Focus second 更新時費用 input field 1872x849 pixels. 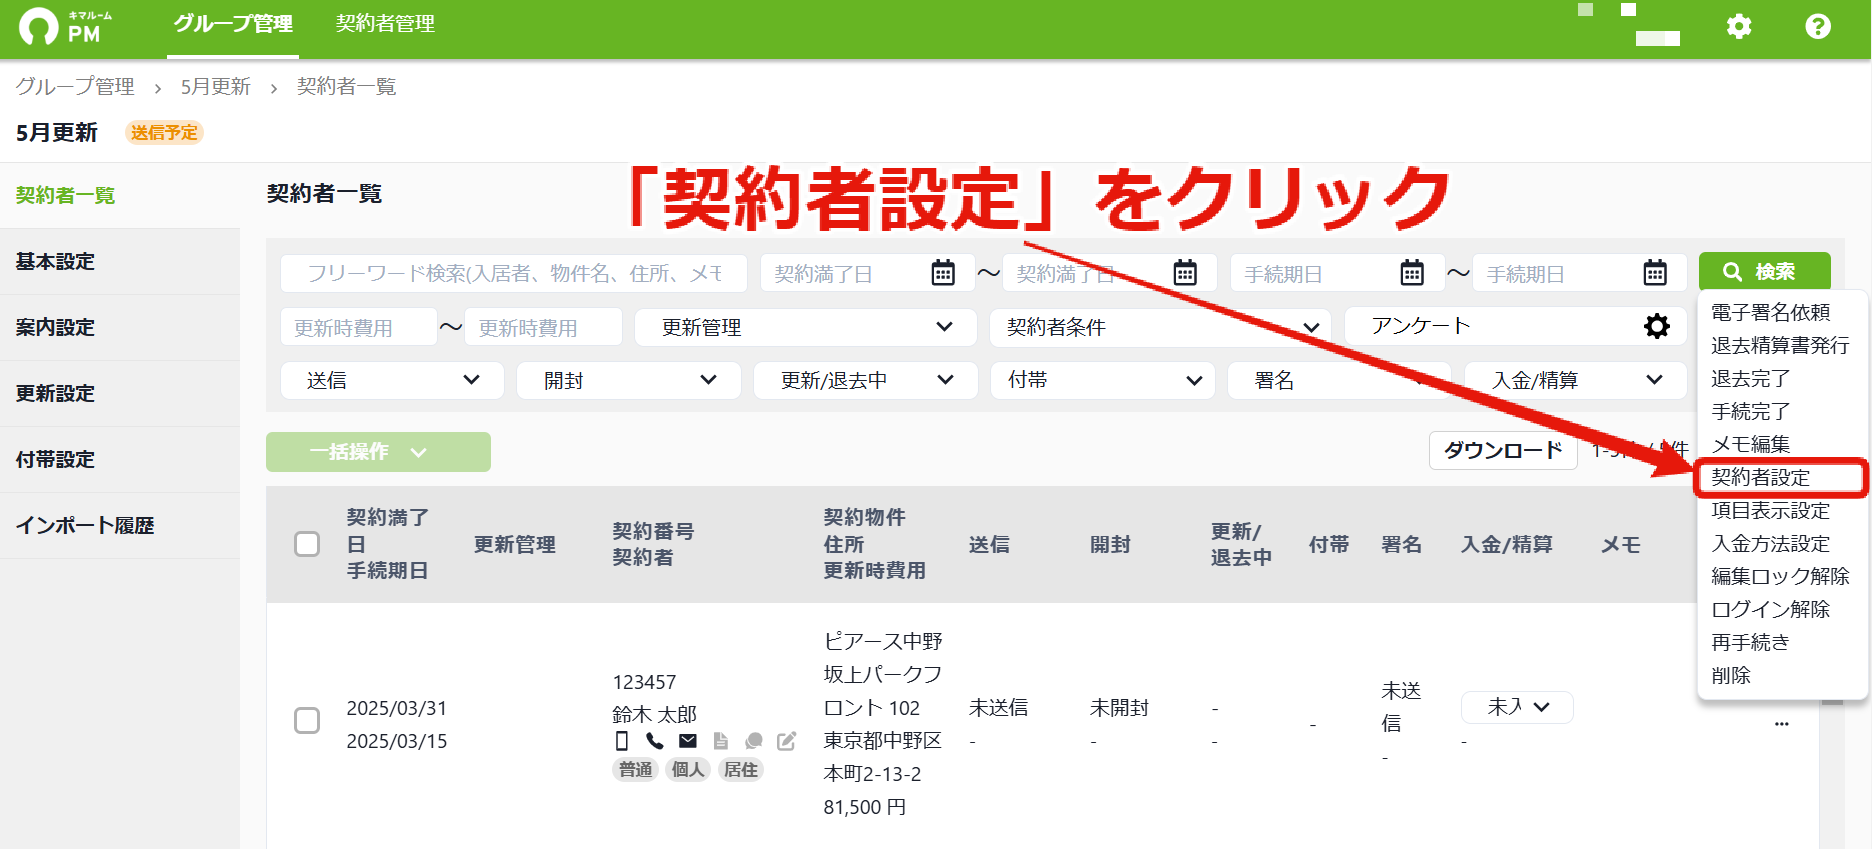(543, 327)
